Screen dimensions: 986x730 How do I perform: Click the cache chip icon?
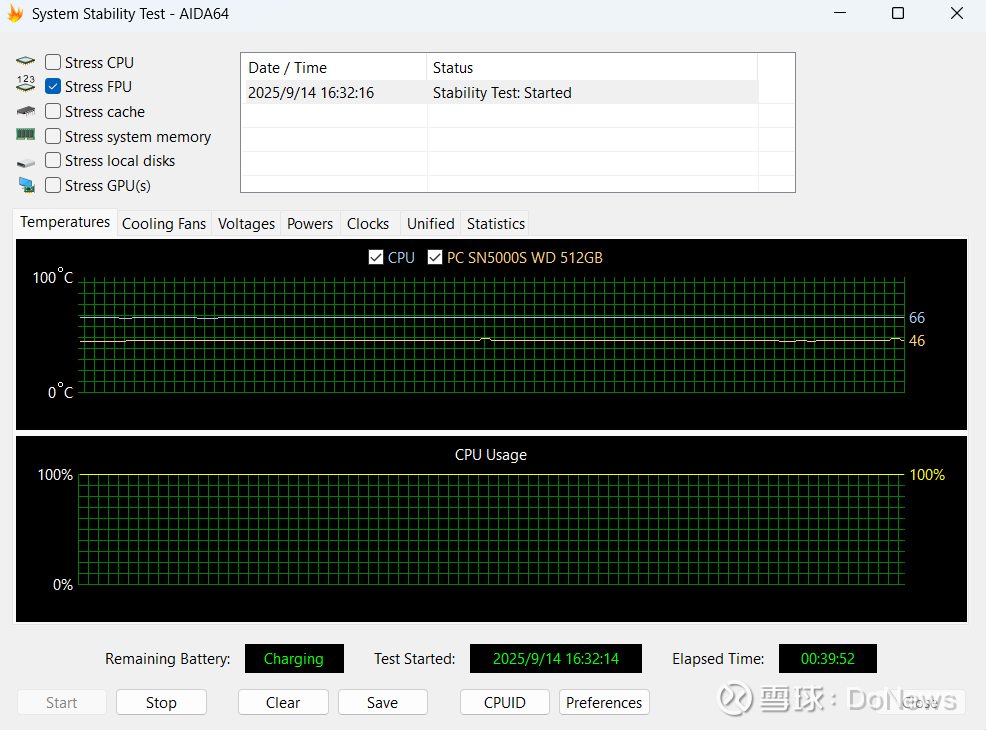coord(25,111)
